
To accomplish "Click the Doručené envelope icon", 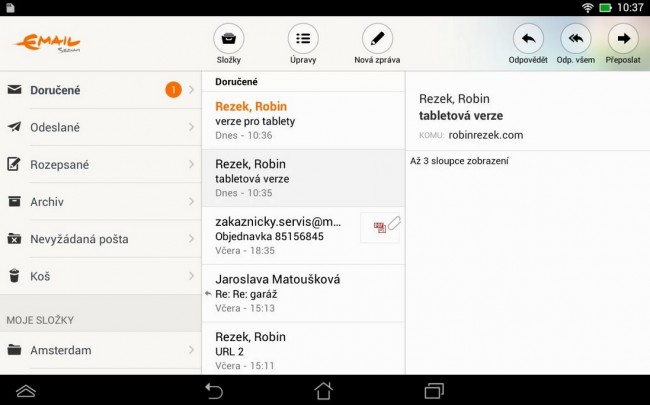I will (x=15, y=90).
